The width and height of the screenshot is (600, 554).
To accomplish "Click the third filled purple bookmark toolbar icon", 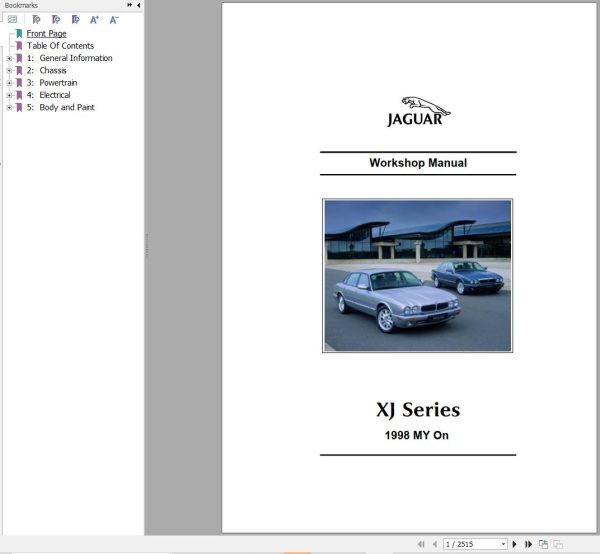I will click(76, 19).
